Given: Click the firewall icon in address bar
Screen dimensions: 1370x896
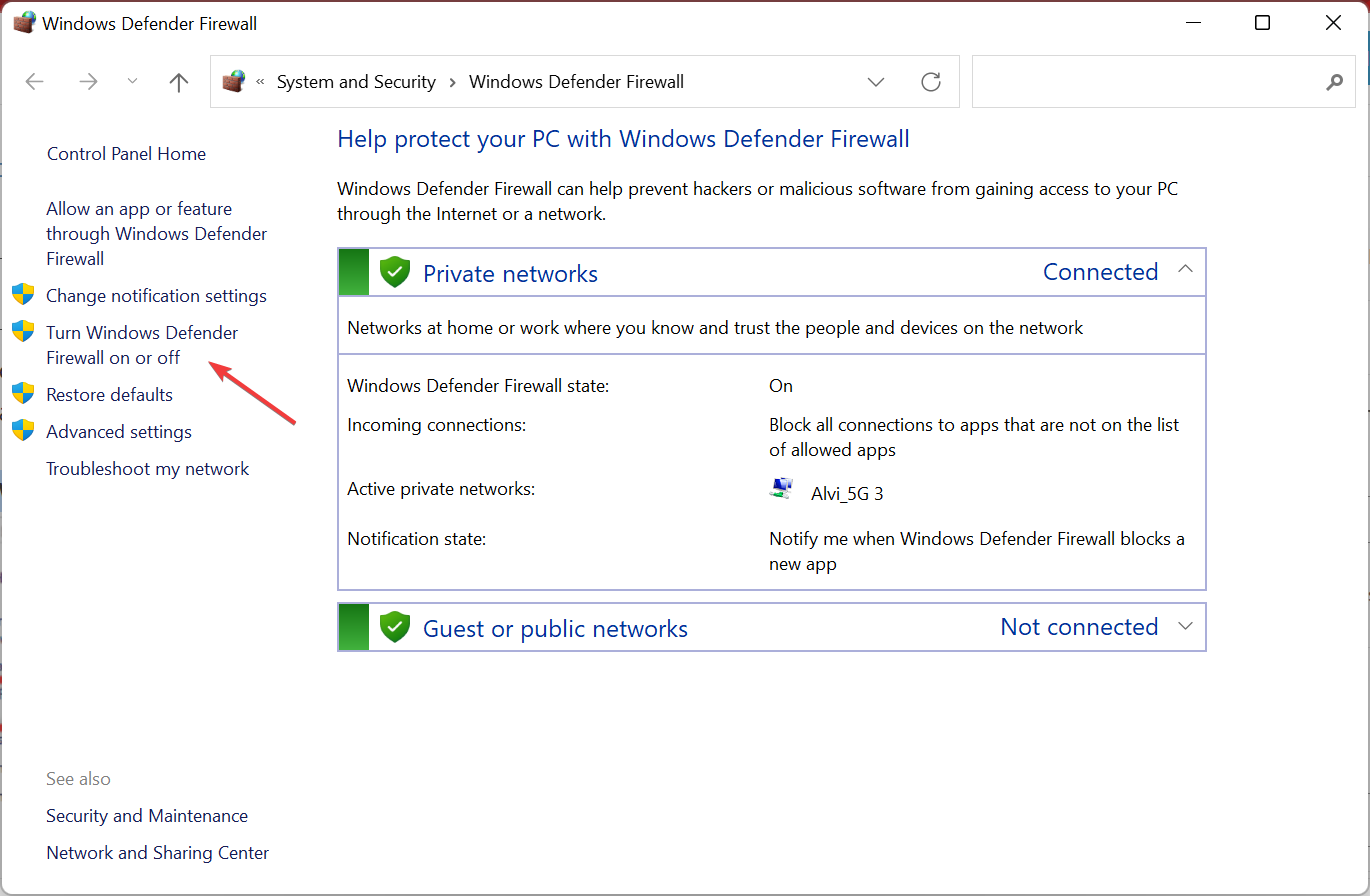Looking at the screenshot, I should point(234,82).
